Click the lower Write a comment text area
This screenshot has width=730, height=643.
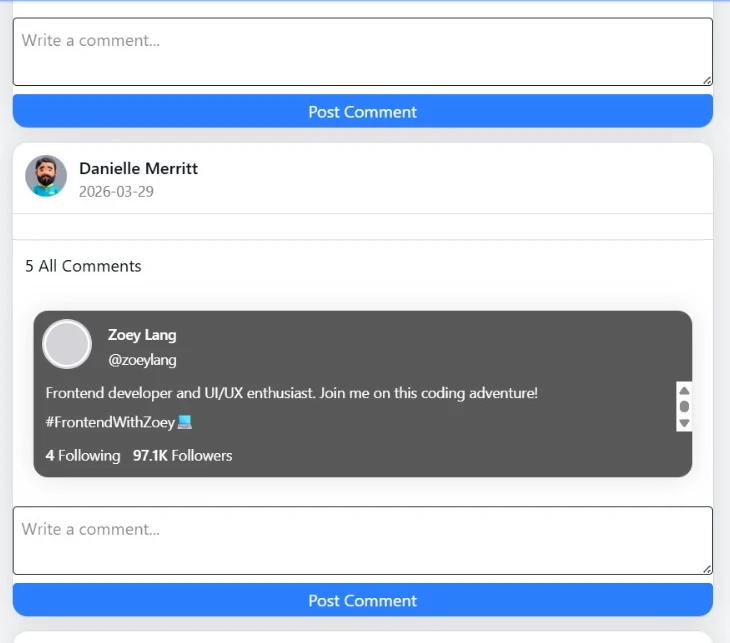(x=363, y=541)
